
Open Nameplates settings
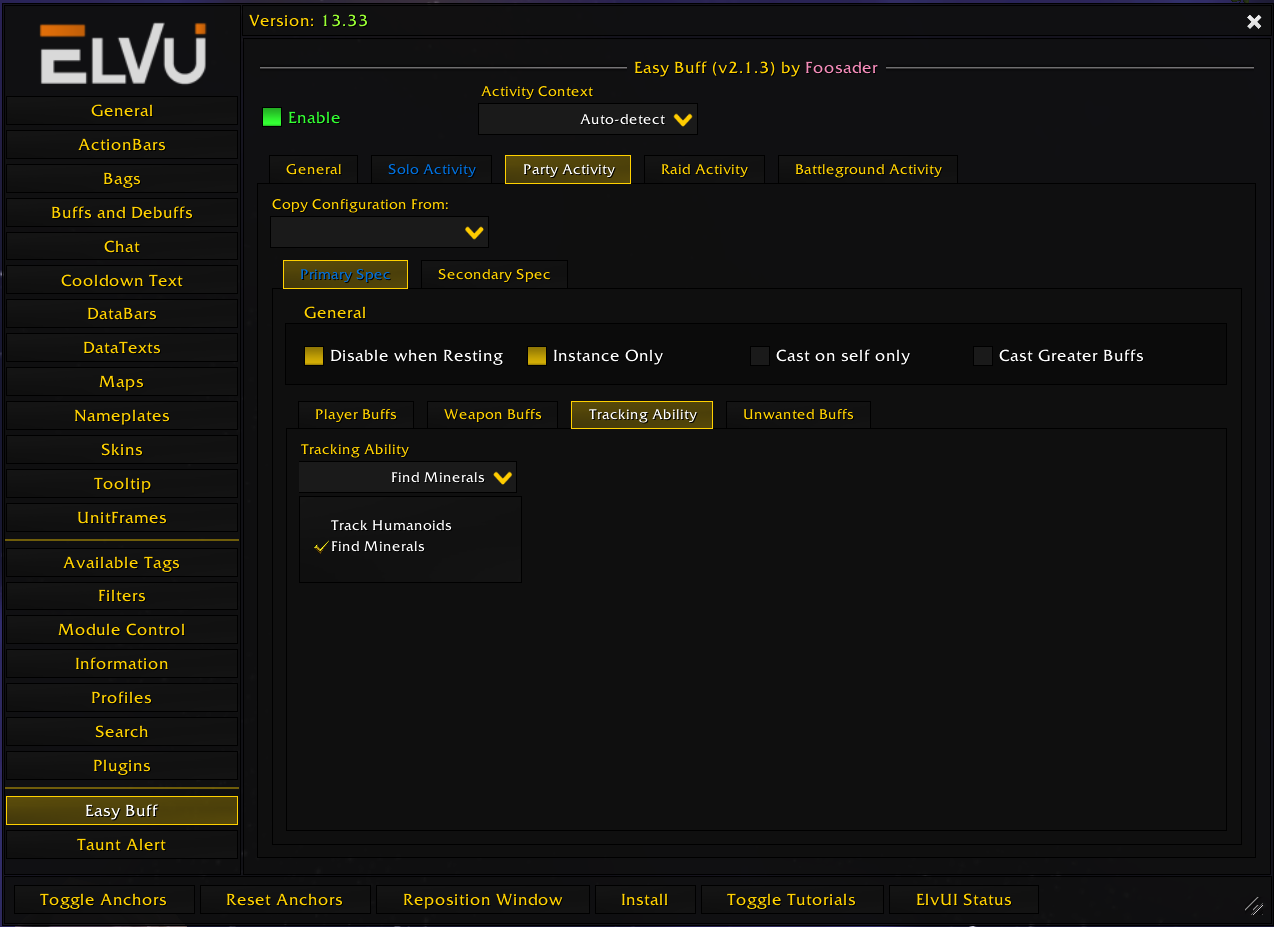point(122,416)
